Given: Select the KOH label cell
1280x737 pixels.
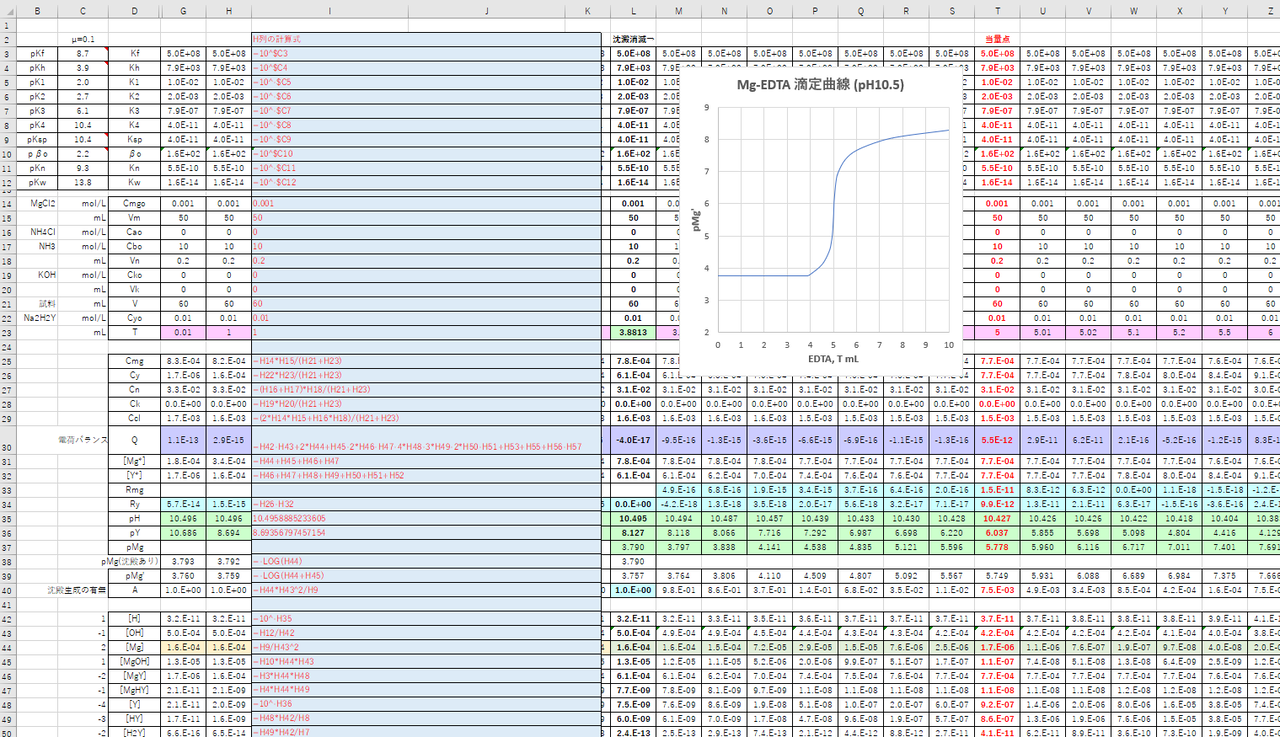Looking at the screenshot, I should (x=37, y=274).
